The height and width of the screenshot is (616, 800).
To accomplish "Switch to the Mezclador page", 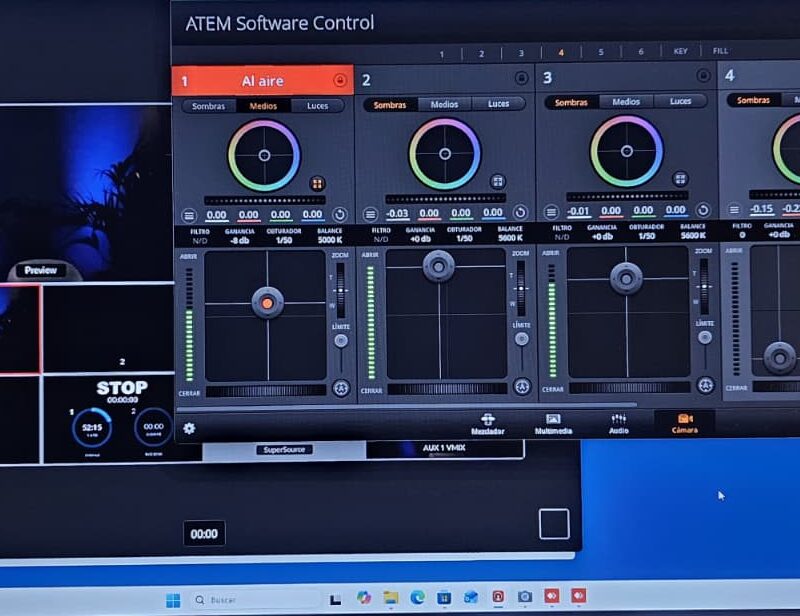I will (487, 424).
